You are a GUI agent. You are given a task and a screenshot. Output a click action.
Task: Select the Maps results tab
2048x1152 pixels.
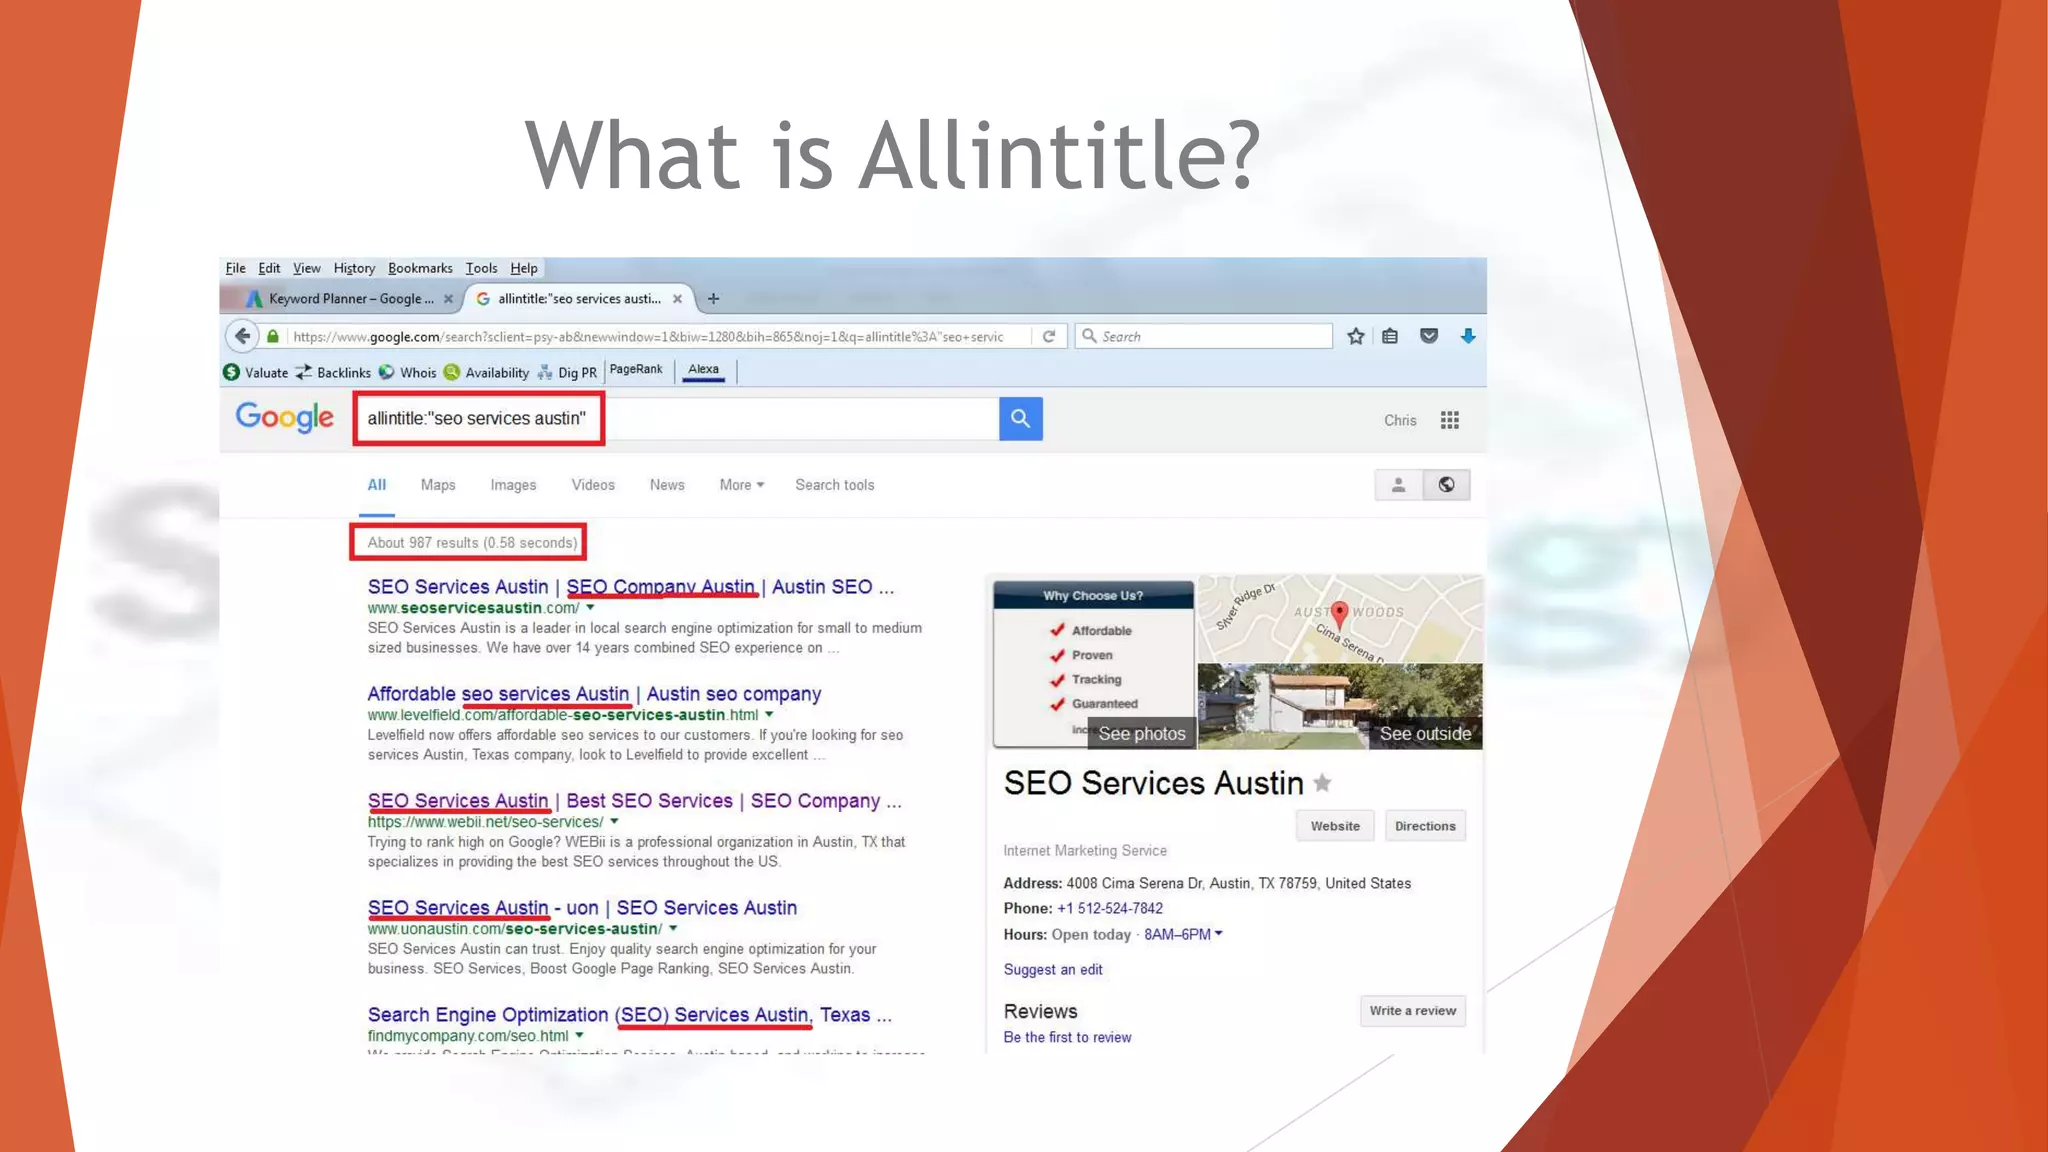[438, 485]
